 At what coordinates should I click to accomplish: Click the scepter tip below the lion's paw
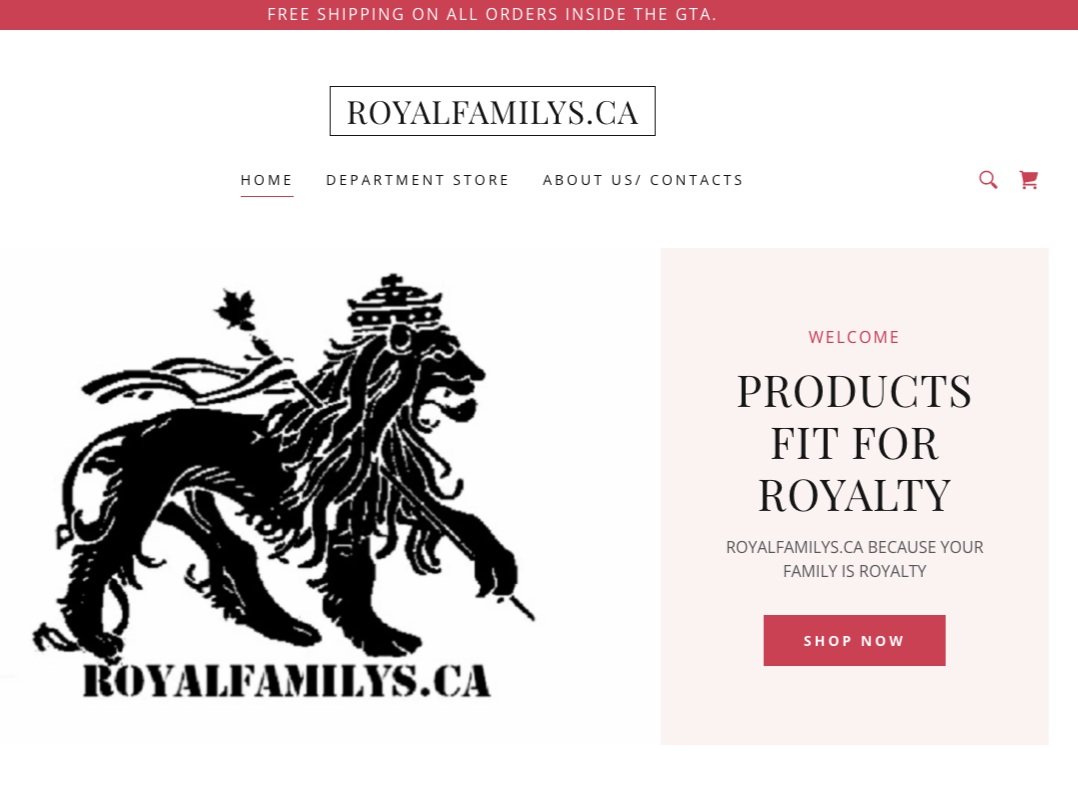[x=521, y=608]
